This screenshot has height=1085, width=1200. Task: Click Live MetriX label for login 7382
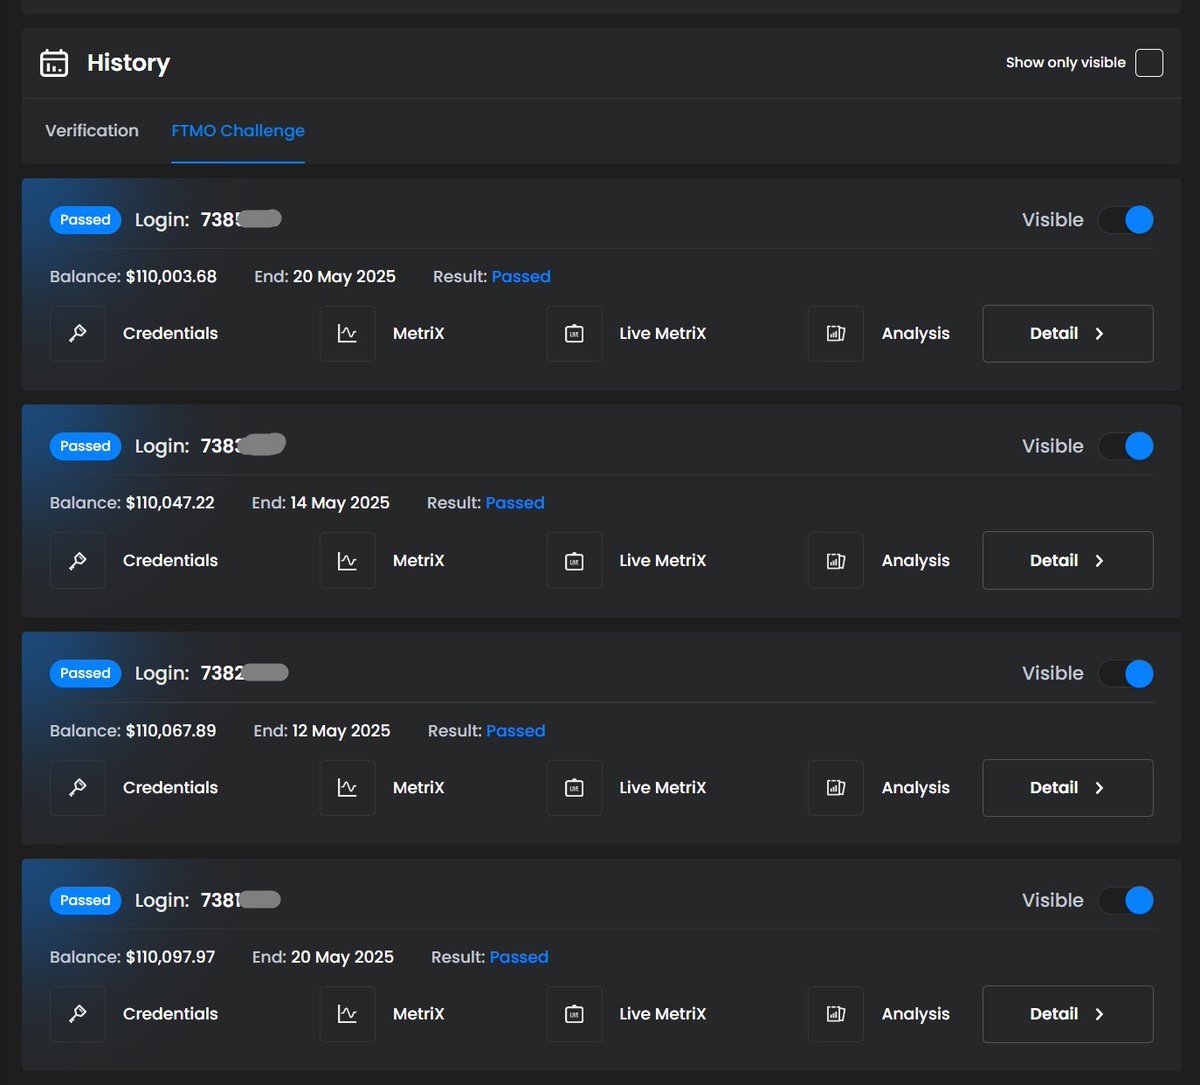pyautogui.click(x=663, y=788)
